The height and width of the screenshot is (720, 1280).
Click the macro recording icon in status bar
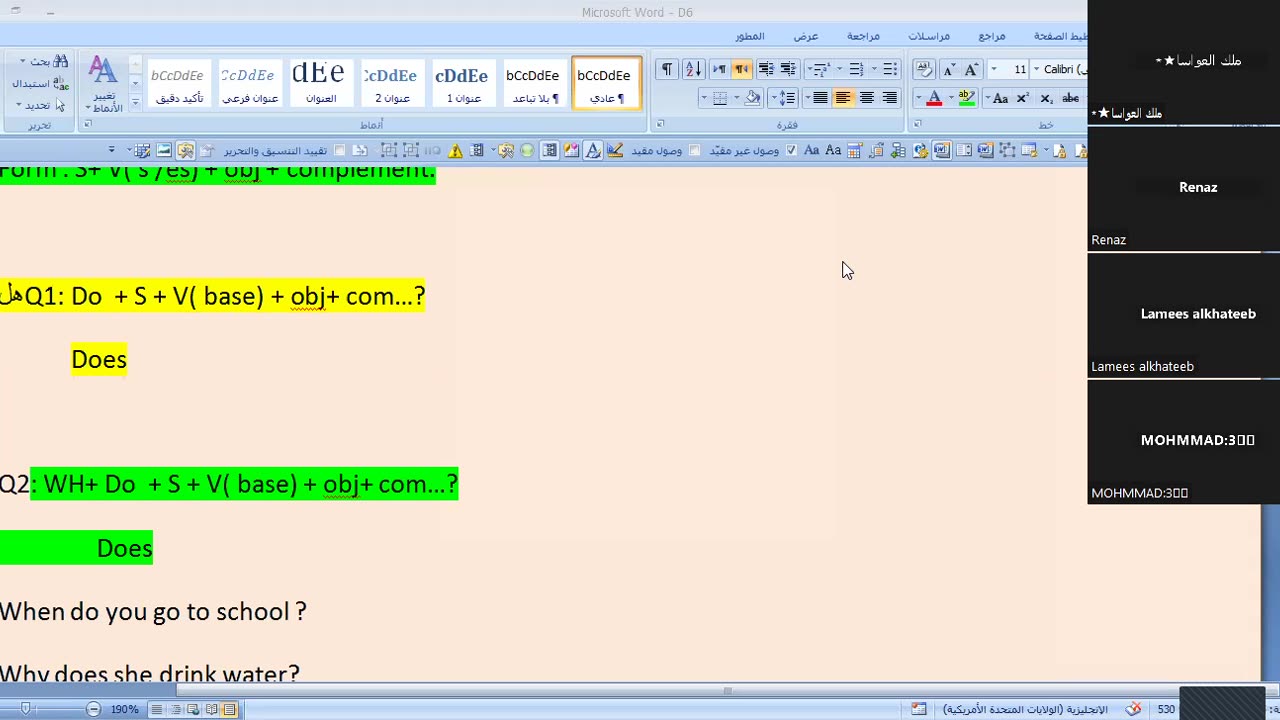[919, 709]
